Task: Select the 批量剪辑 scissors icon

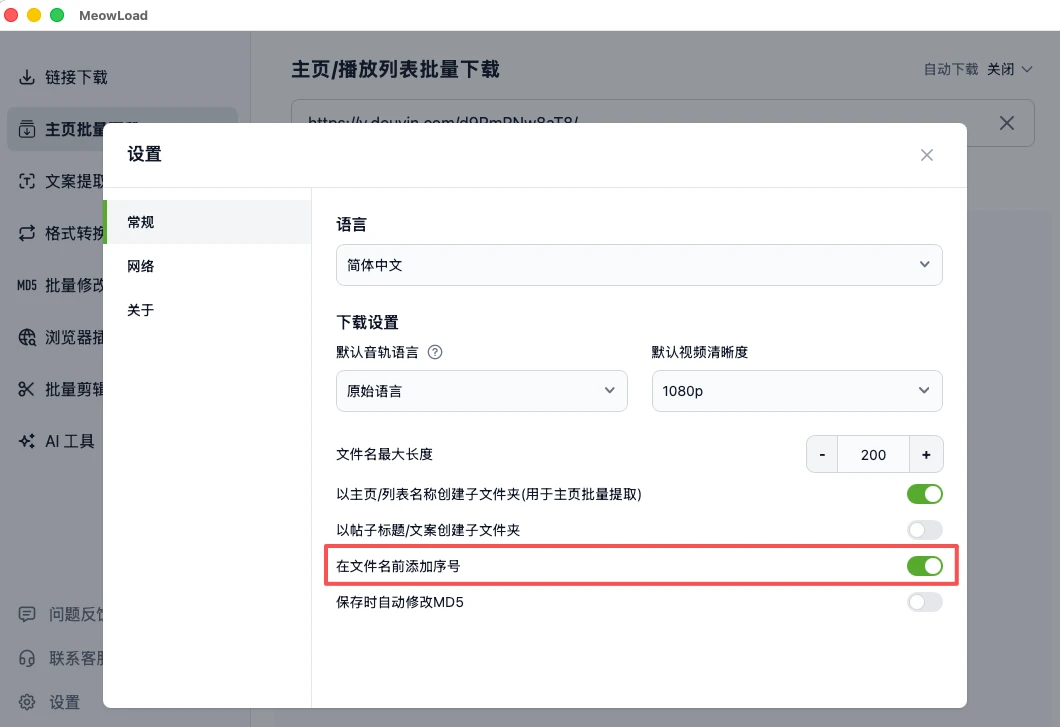Action: coord(27,389)
